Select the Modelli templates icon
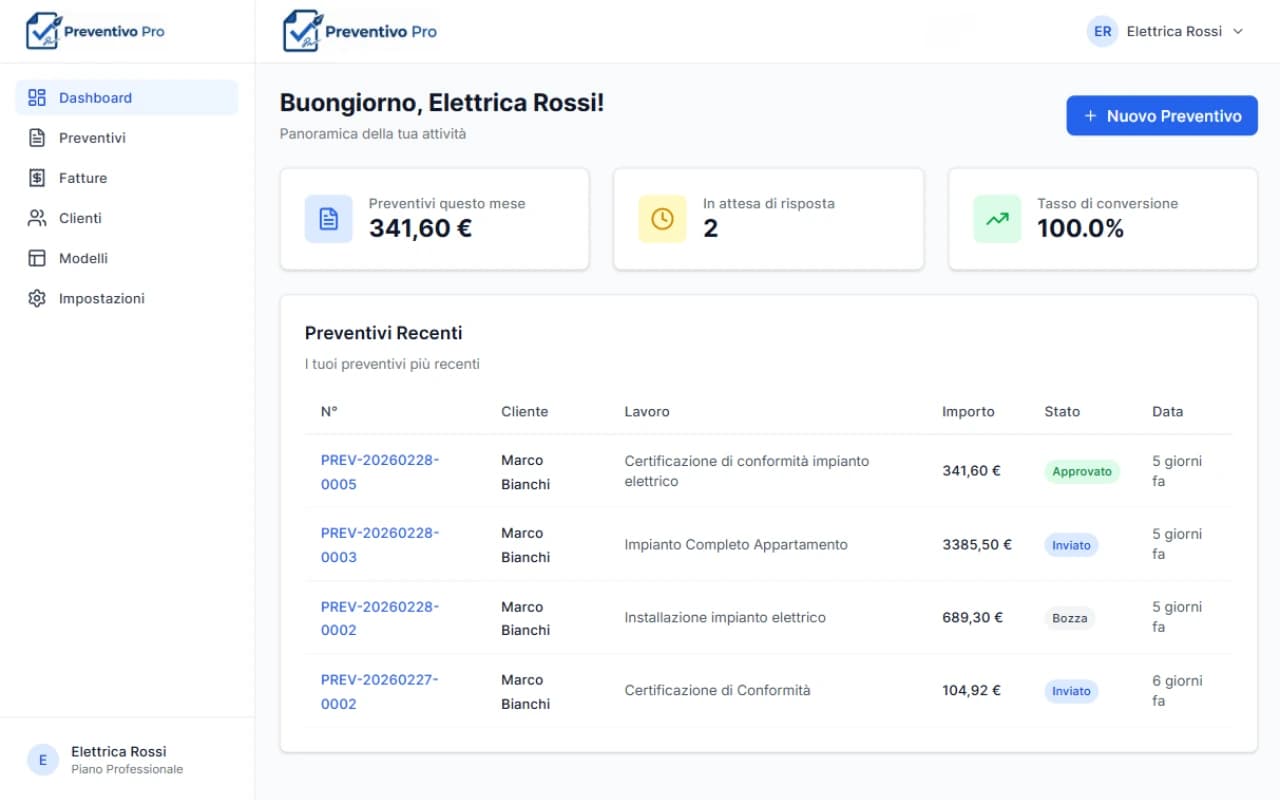This screenshot has height=800, width=1280. (37, 257)
